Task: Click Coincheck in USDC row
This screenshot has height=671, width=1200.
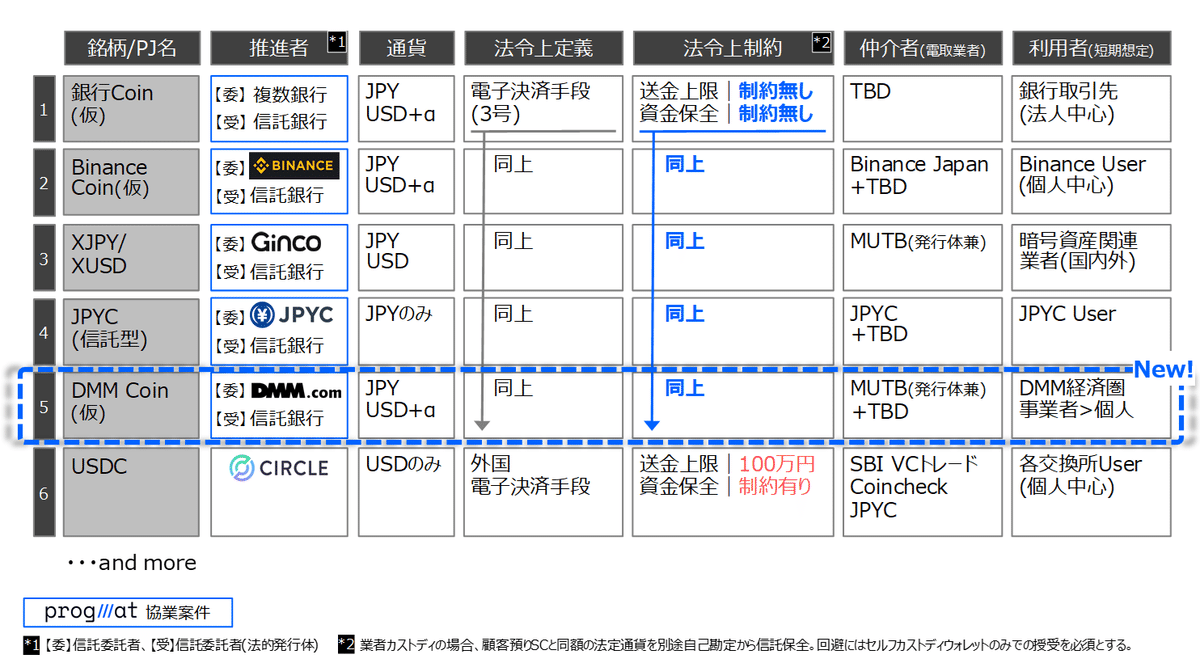Action: (899, 487)
